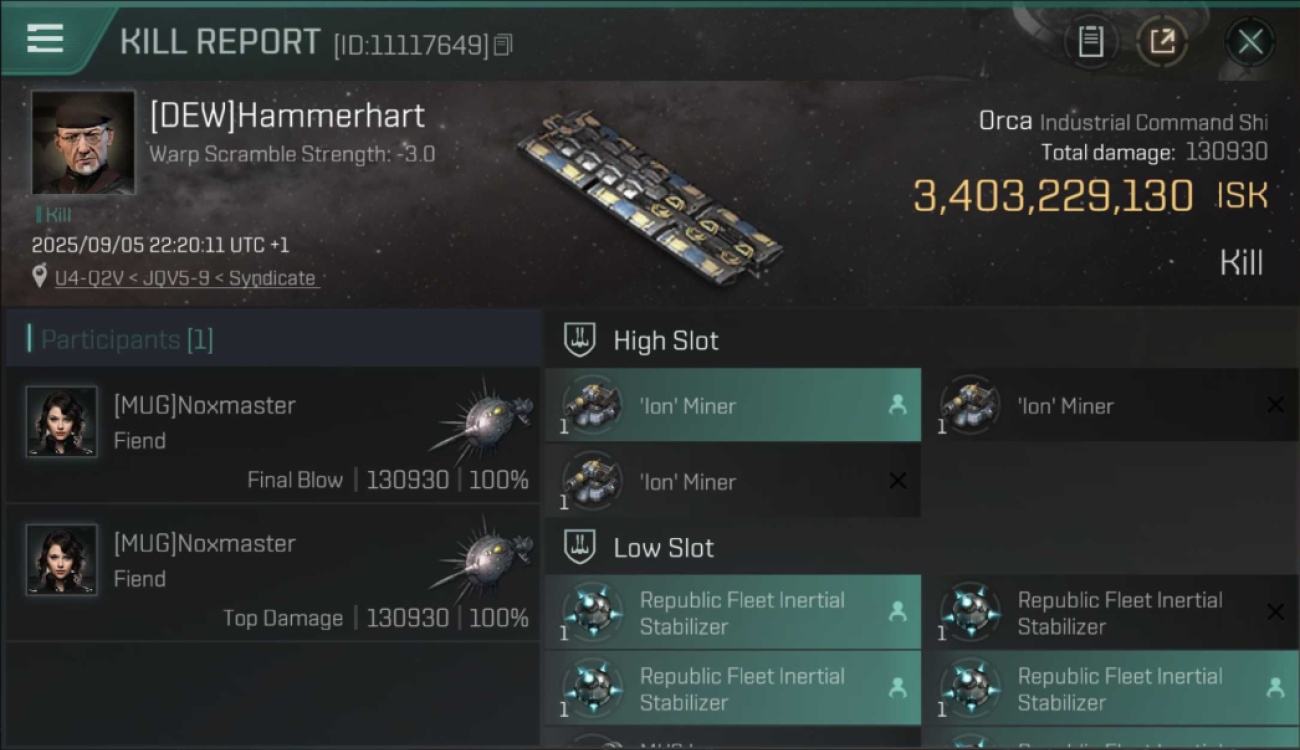Open the High Slot shield icon
This screenshot has height=750, width=1300.
(x=580, y=340)
